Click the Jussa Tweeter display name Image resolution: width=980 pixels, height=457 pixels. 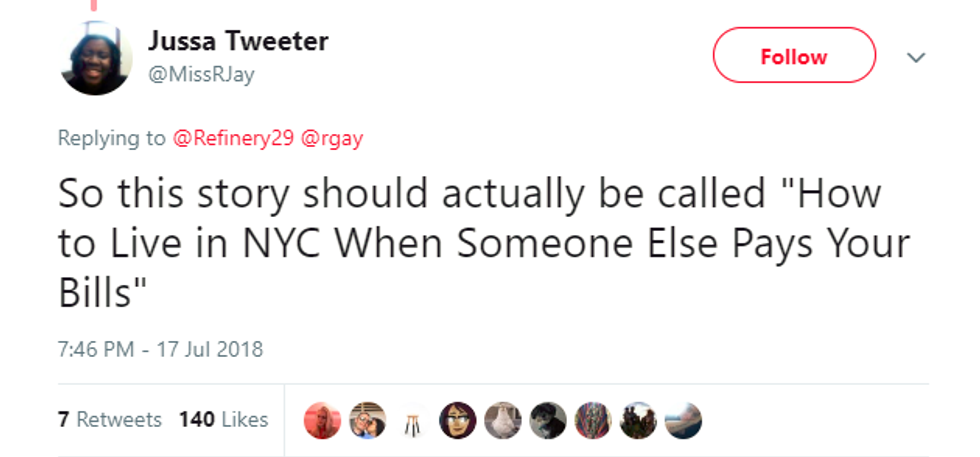coord(238,42)
